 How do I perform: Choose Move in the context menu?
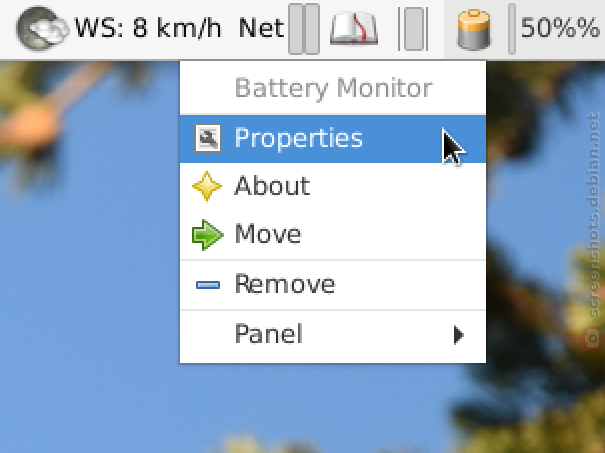pyautogui.click(x=333, y=235)
